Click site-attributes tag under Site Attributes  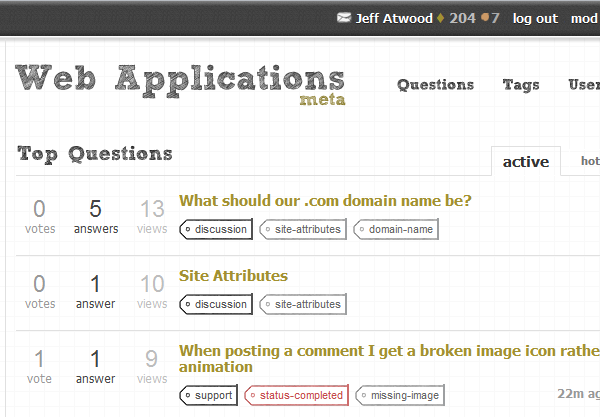[303, 304]
